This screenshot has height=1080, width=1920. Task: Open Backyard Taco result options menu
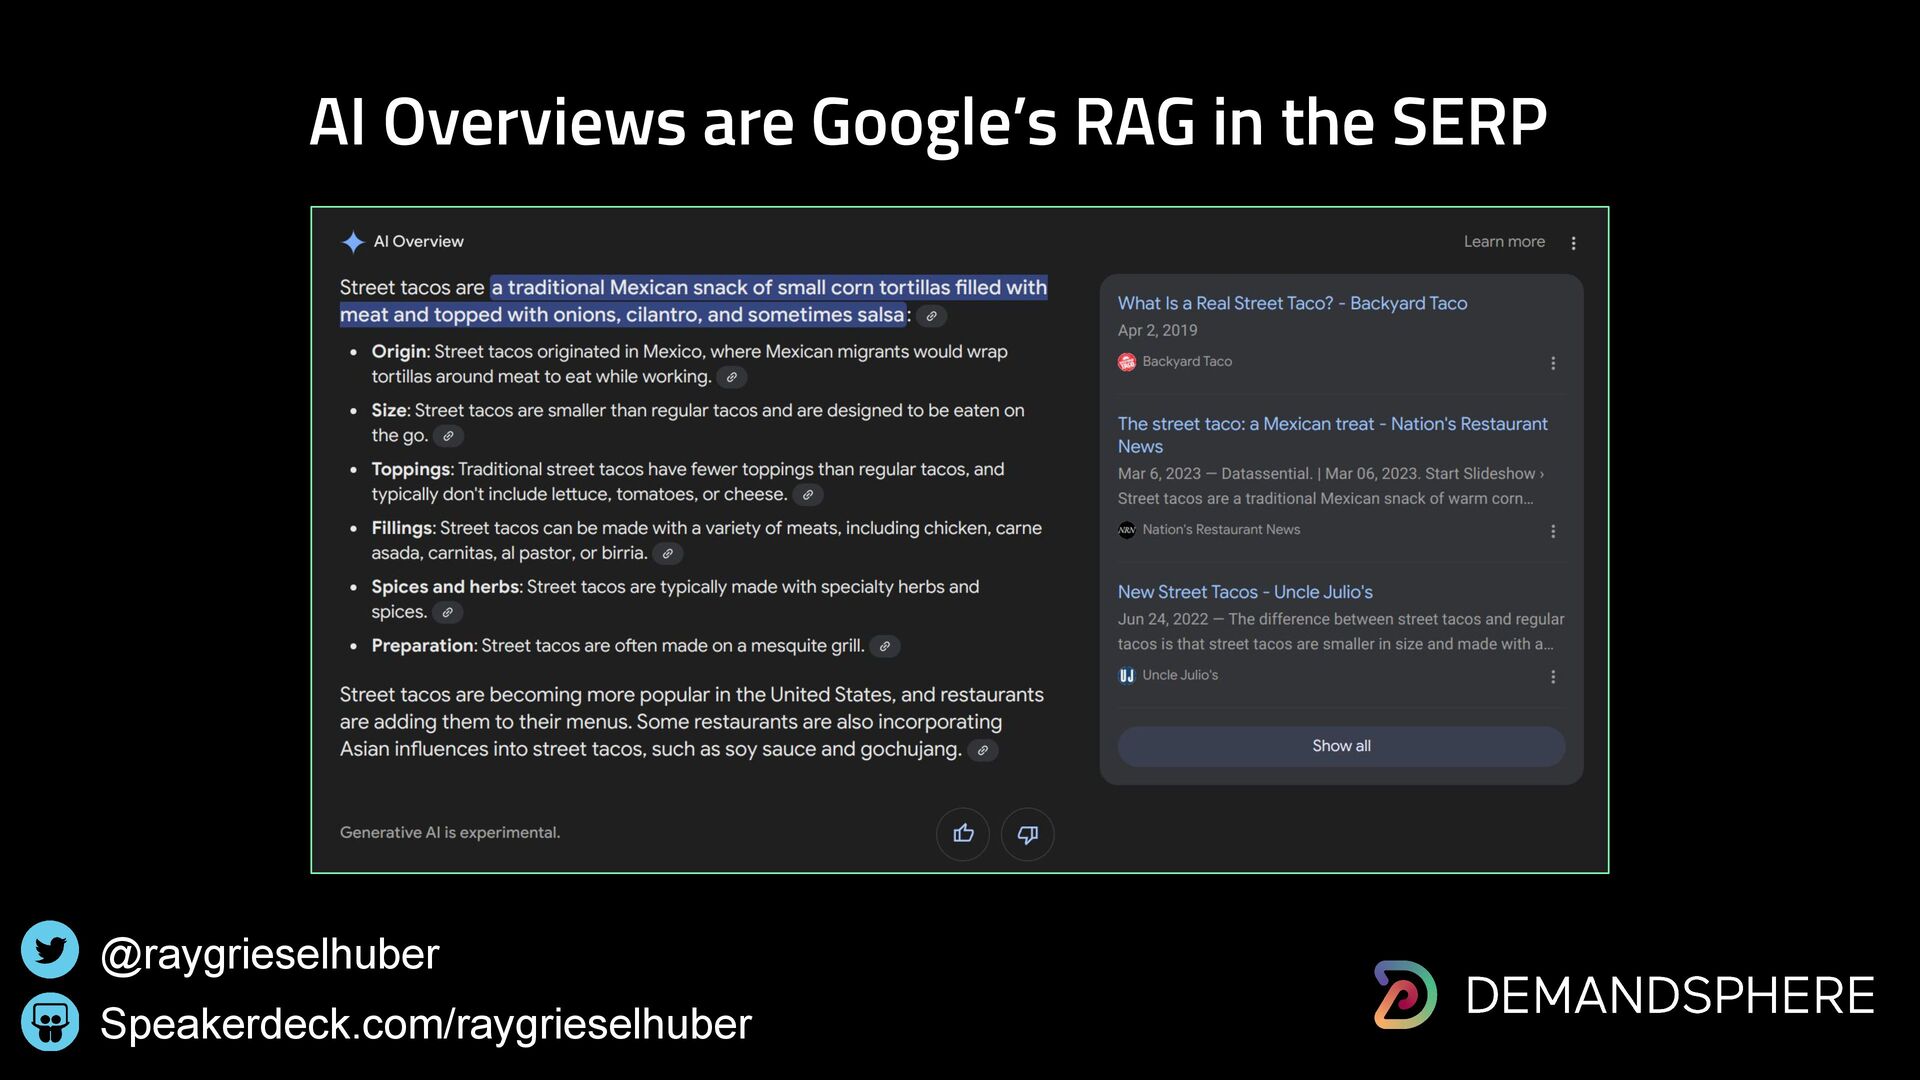[1552, 363]
